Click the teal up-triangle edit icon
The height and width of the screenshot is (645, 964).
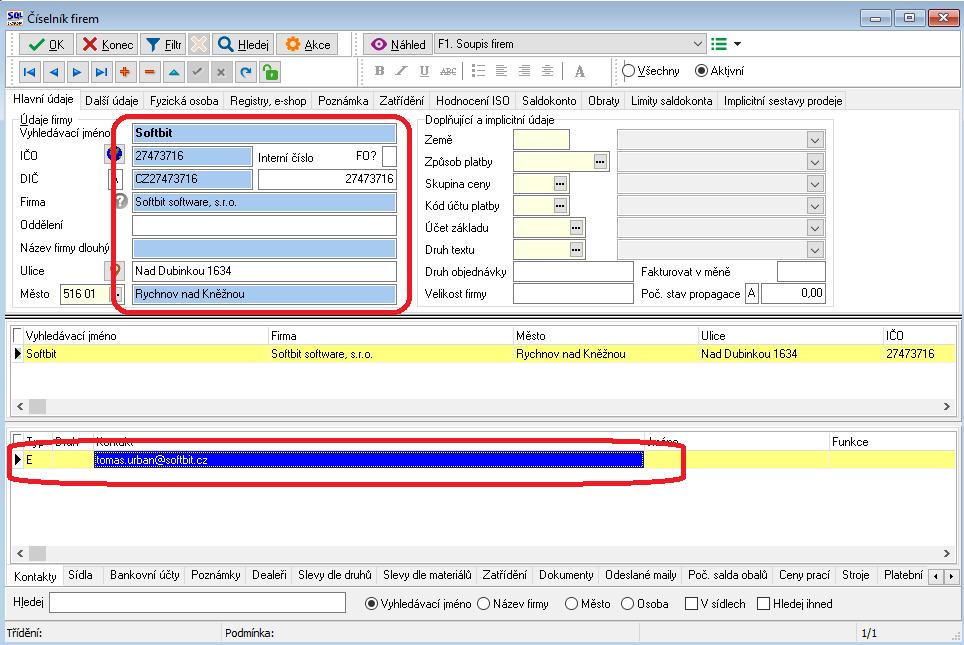click(x=173, y=73)
